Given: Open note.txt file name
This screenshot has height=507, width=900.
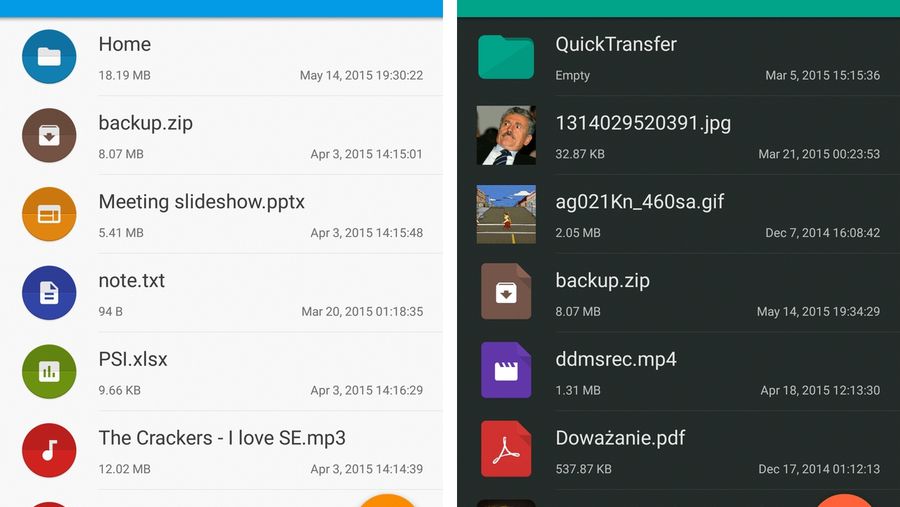Looking at the screenshot, I should (x=131, y=281).
